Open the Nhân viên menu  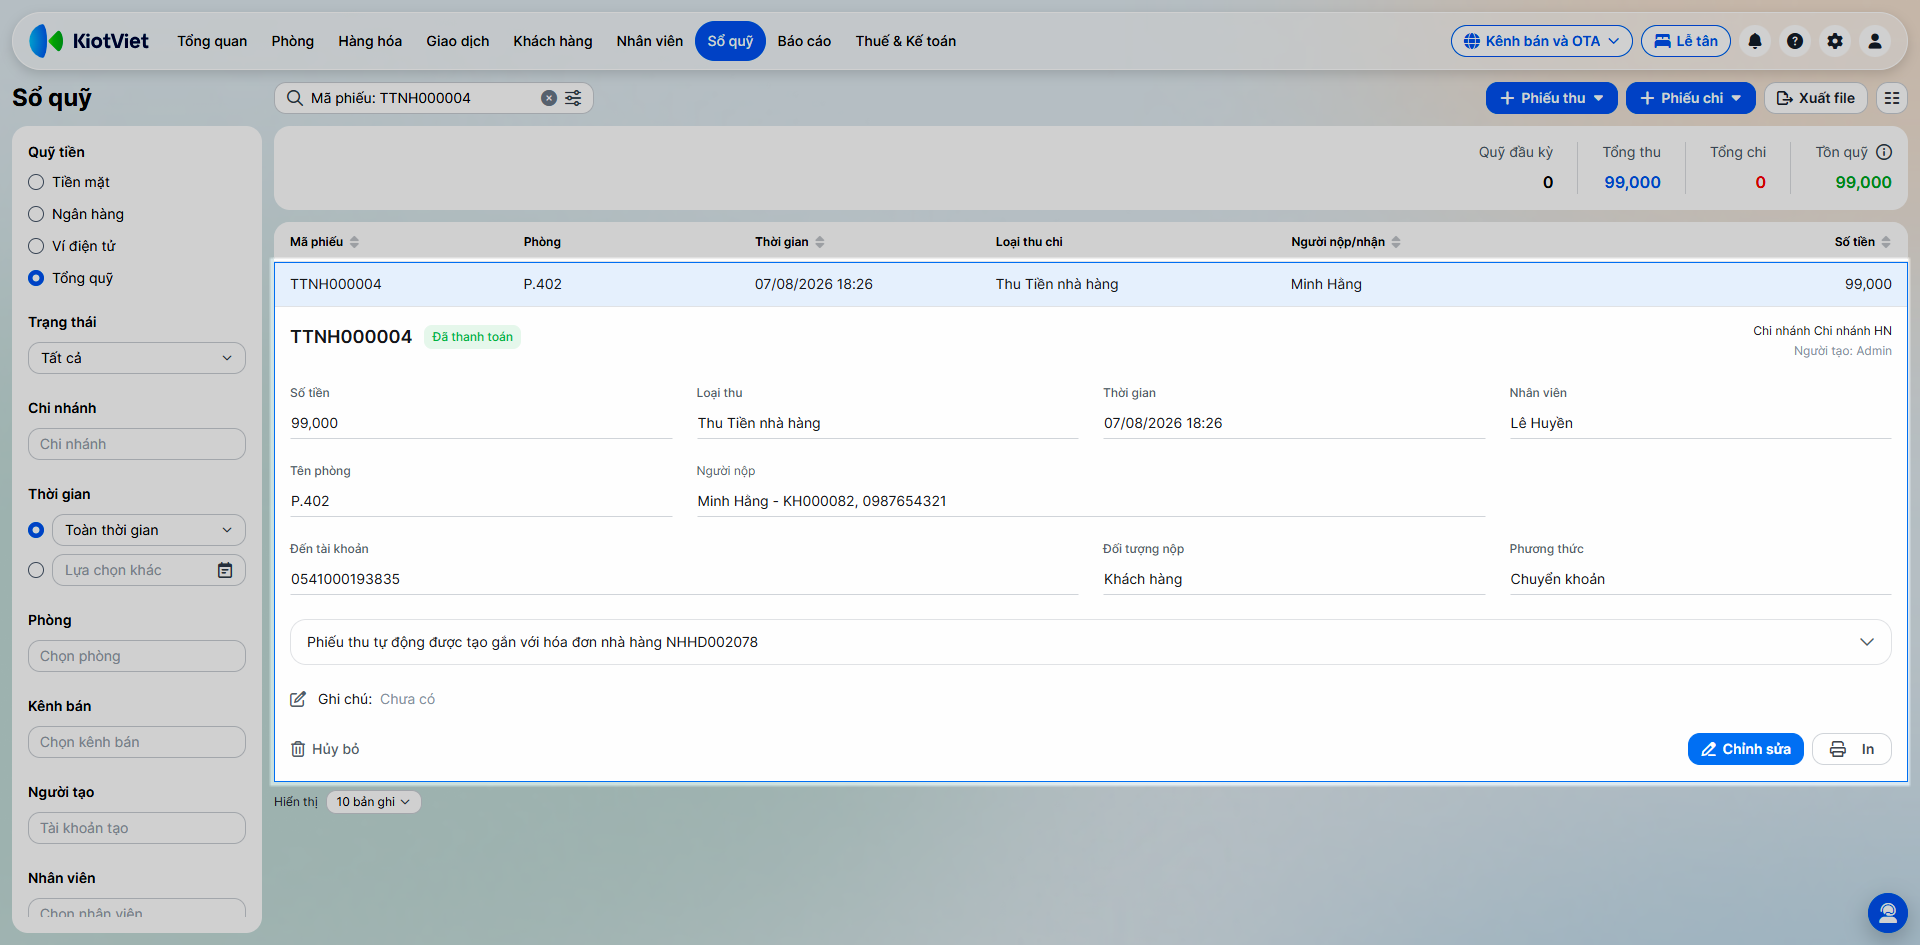coord(650,41)
